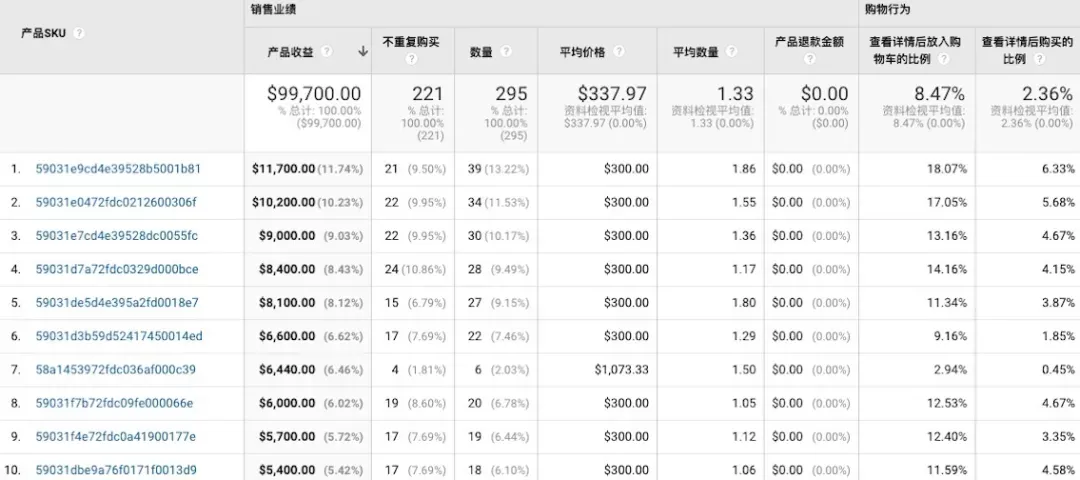Open help icon next to 产品SKU header
Viewport: 1080px width, 480px height.
79,33
